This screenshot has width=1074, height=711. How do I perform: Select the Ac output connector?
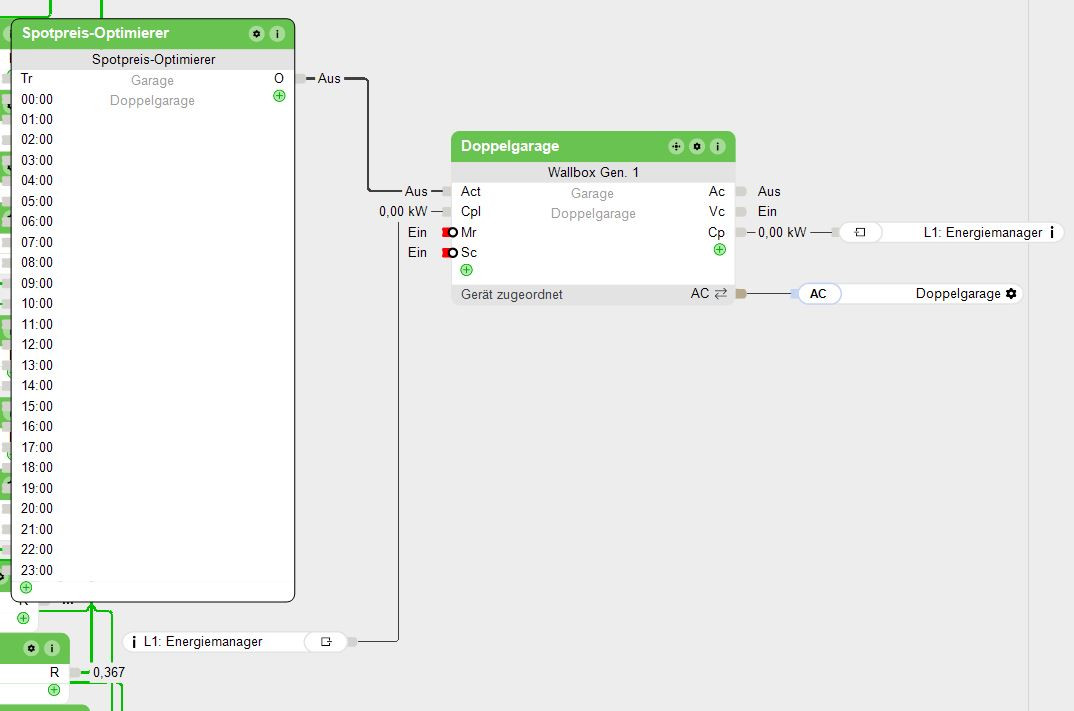[740, 192]
